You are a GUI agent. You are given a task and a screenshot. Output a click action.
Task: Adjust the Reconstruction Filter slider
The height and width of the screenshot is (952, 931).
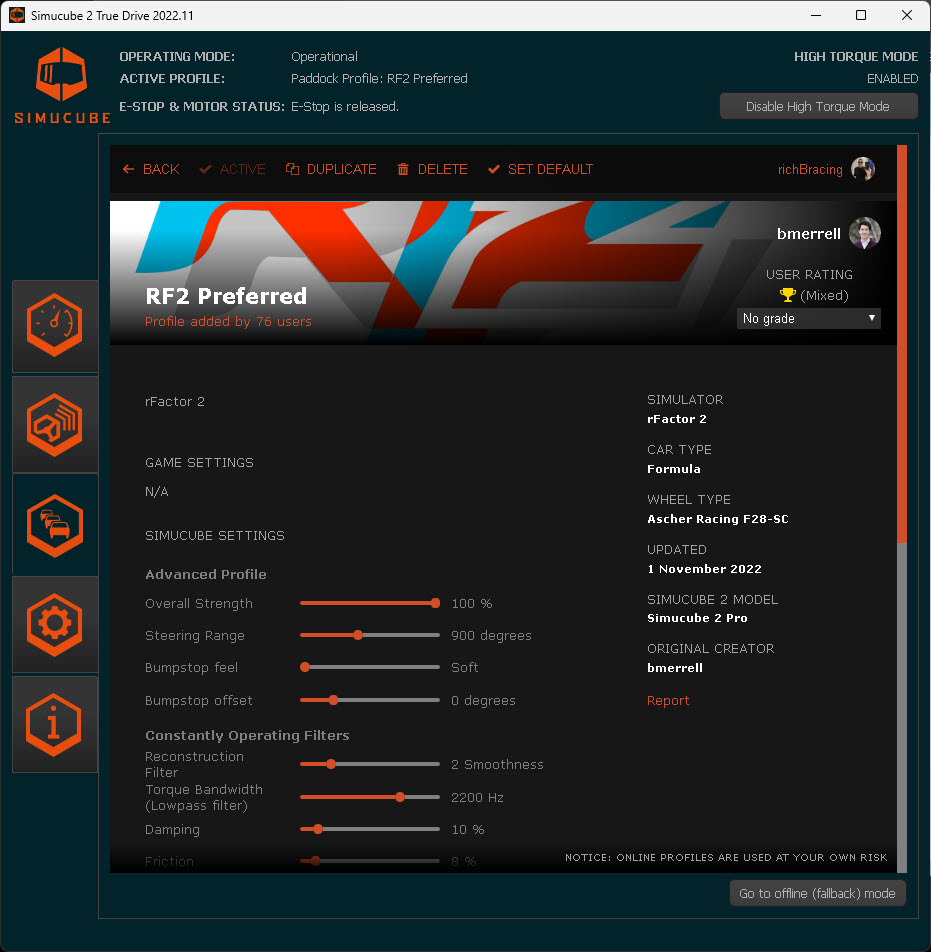click(x=370, y=764)
